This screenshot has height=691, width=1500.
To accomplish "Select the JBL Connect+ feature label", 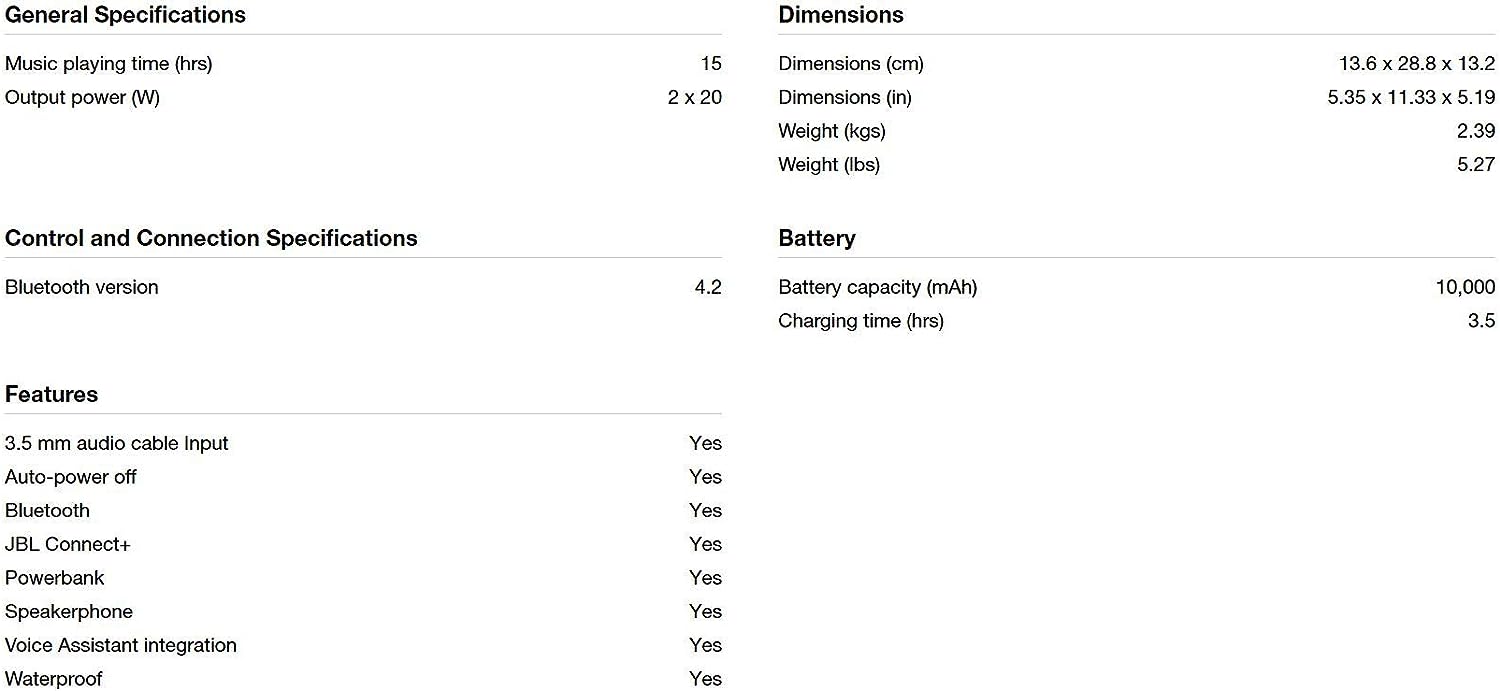I will (68, 545).
